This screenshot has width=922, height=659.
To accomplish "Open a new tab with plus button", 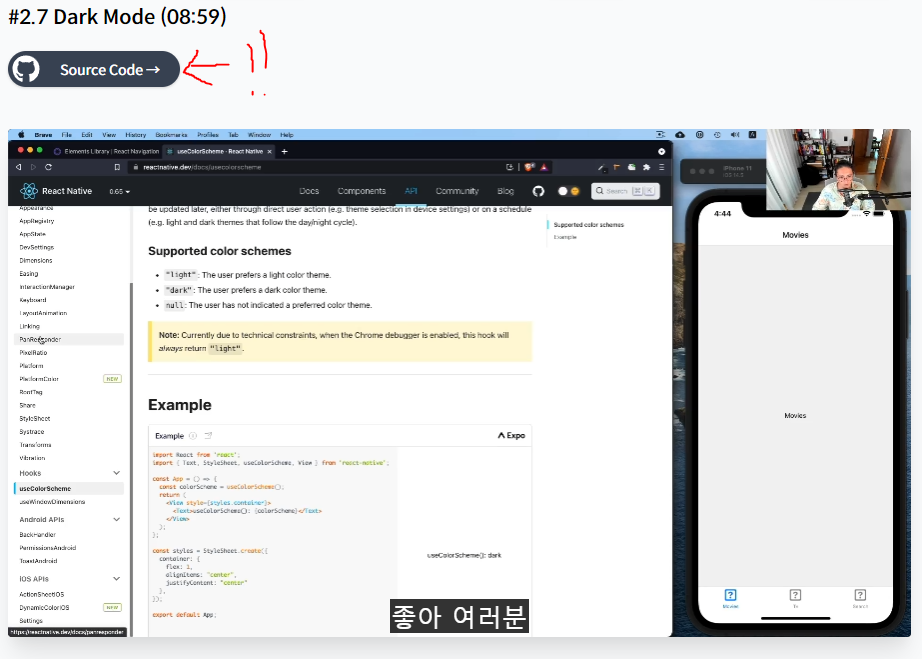I will pos(285,152).
